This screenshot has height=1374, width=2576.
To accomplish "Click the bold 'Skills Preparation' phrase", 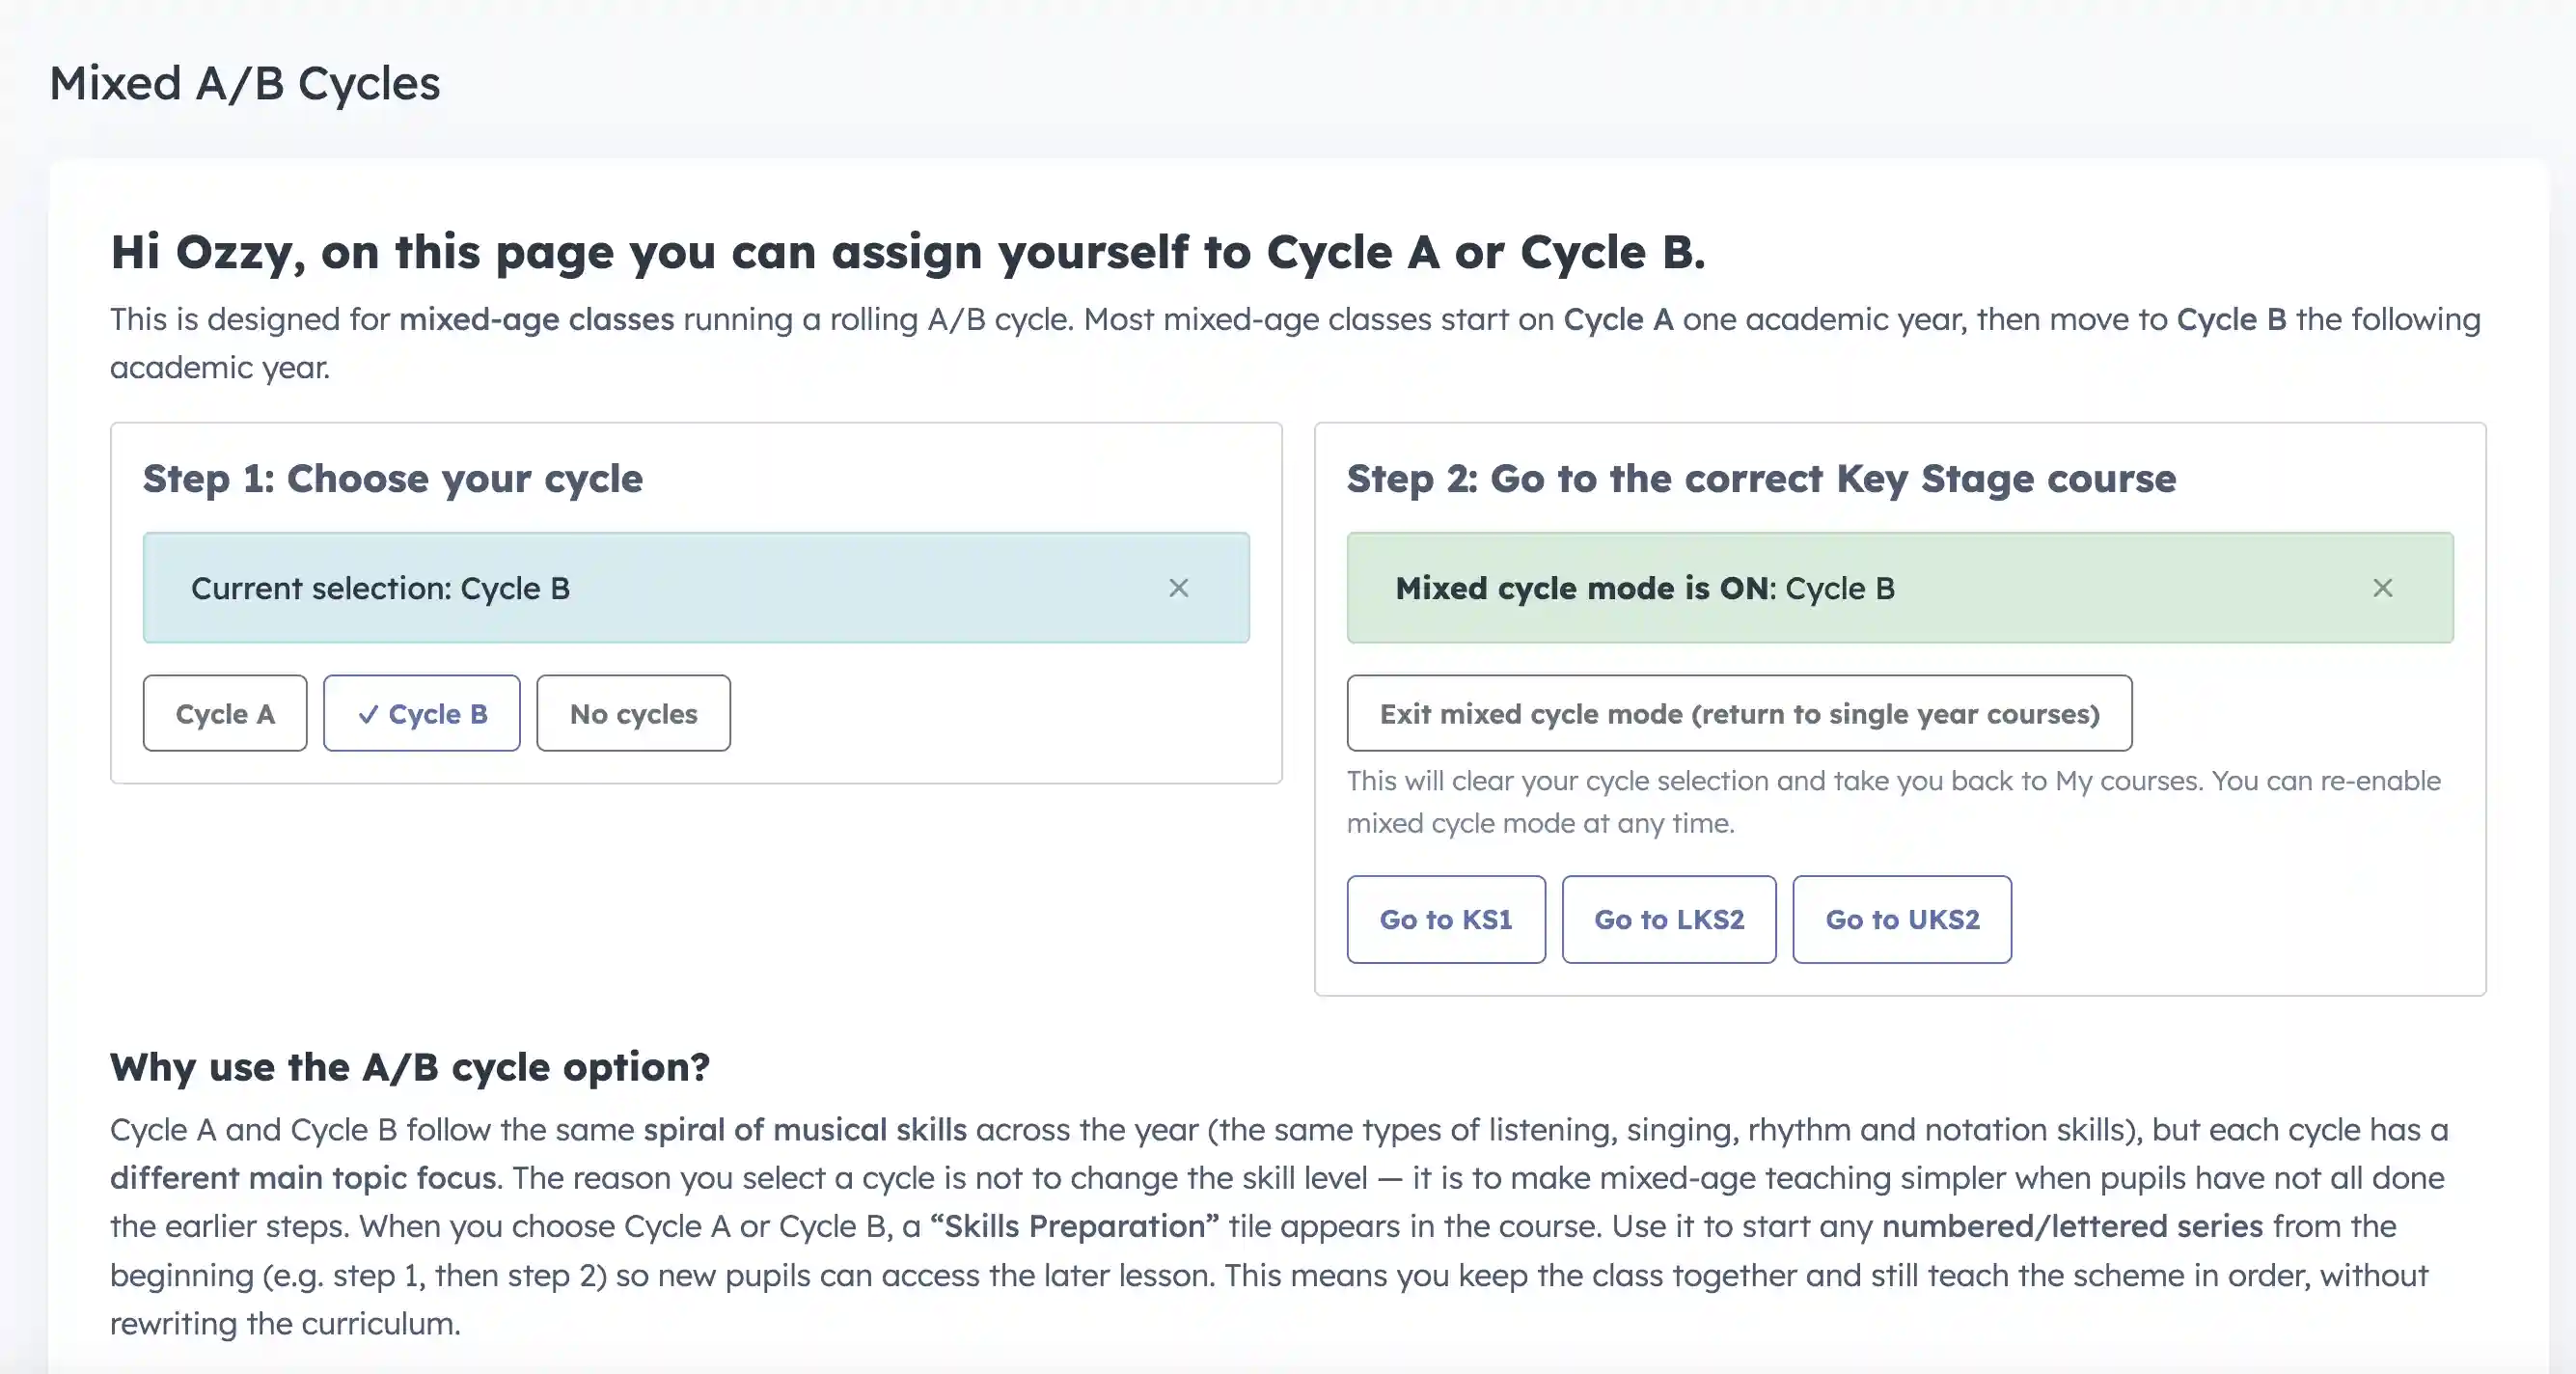I will click(x=1074, y=1226).
